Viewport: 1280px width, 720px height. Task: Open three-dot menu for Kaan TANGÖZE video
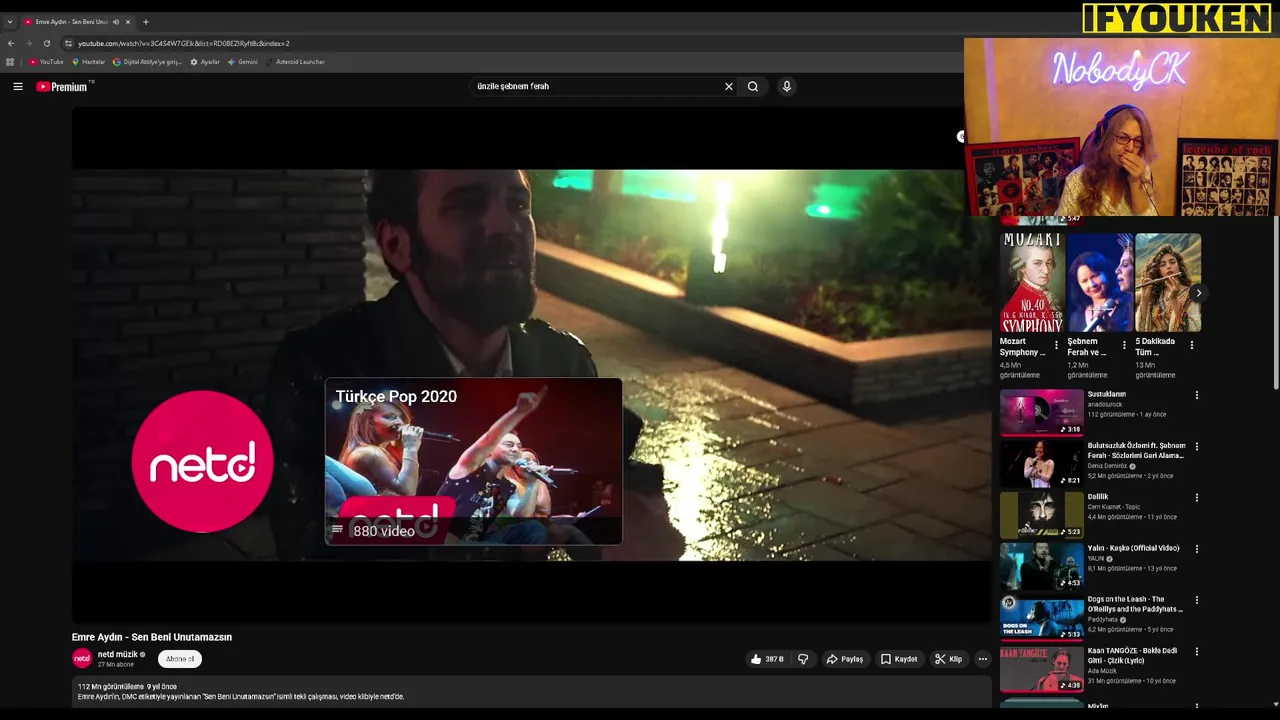pos(1196,651)
